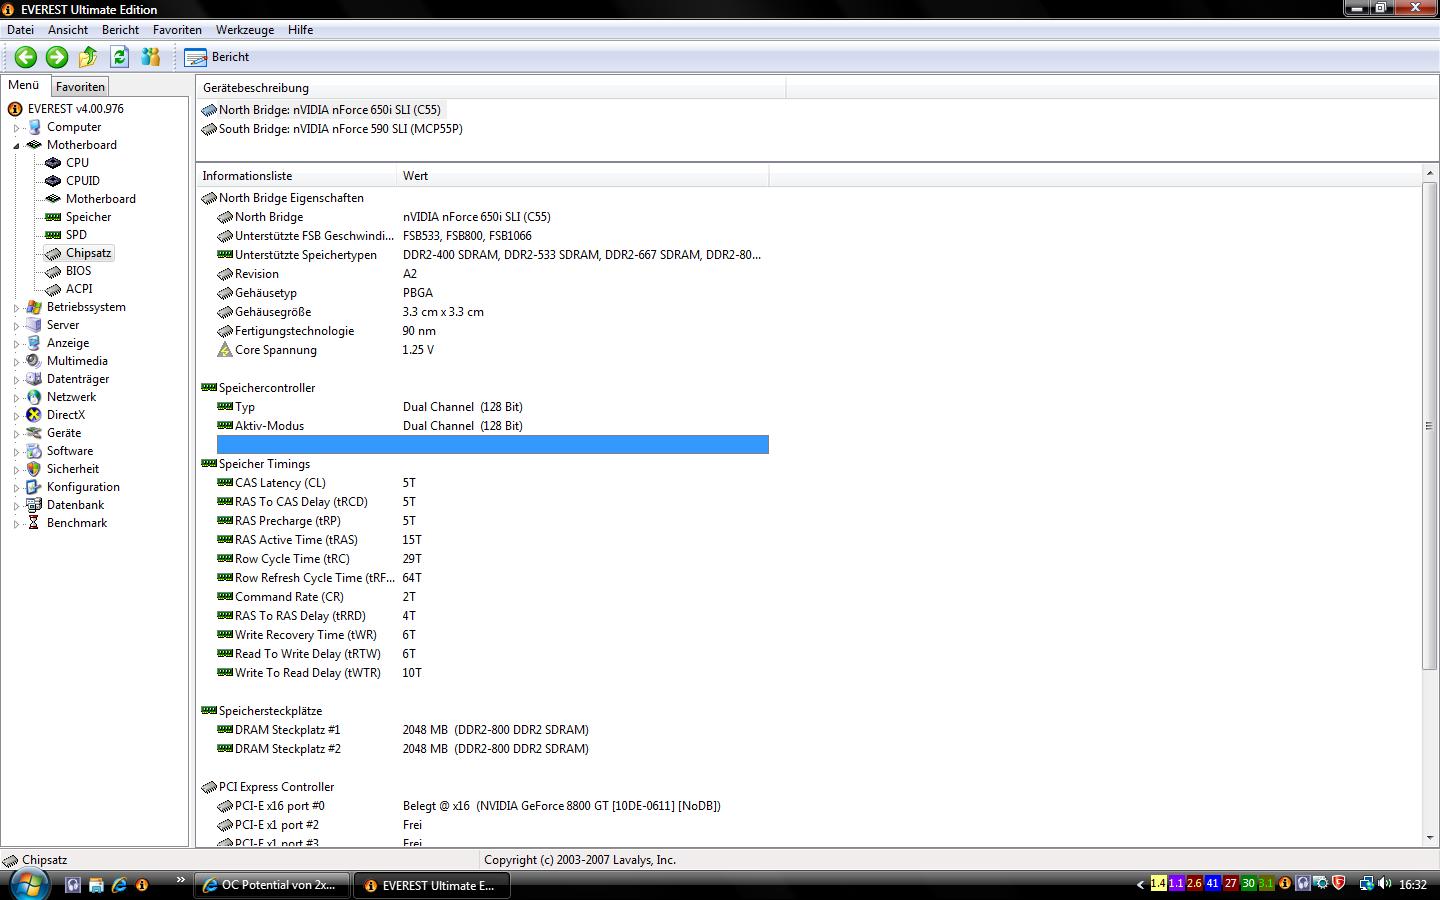Click the Core Spannung warning icon
The width and height of the screenshot is (1440, 900).
(225, 350)
